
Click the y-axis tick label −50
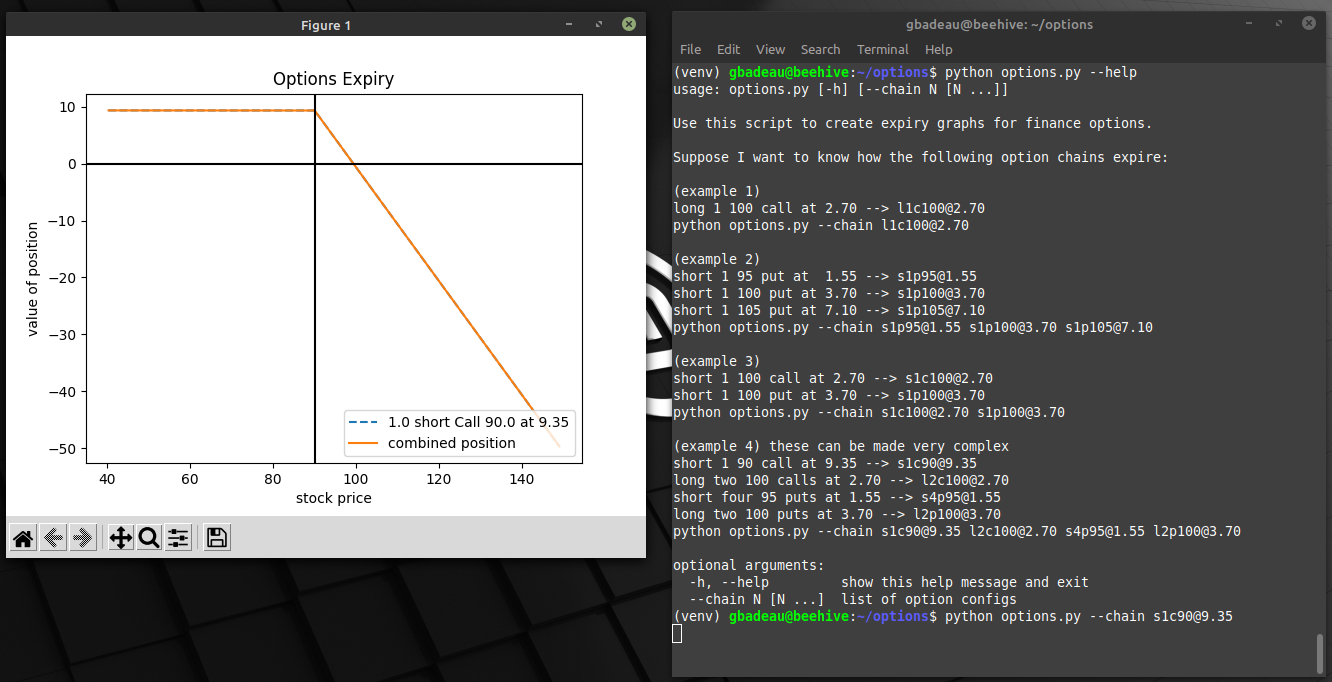click(x=62, y=448)
